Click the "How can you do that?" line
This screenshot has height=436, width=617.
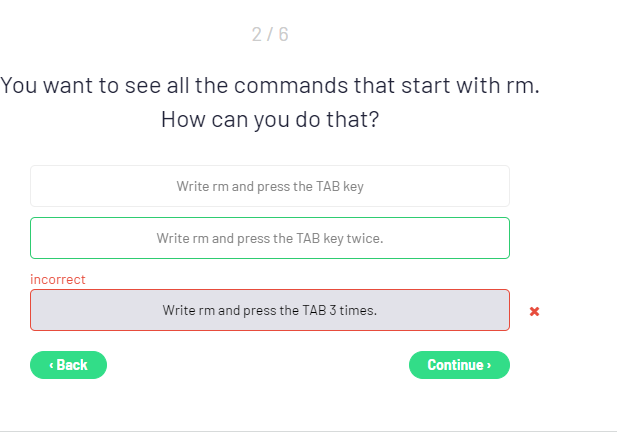pyautogui.click(x=270, y=119)
